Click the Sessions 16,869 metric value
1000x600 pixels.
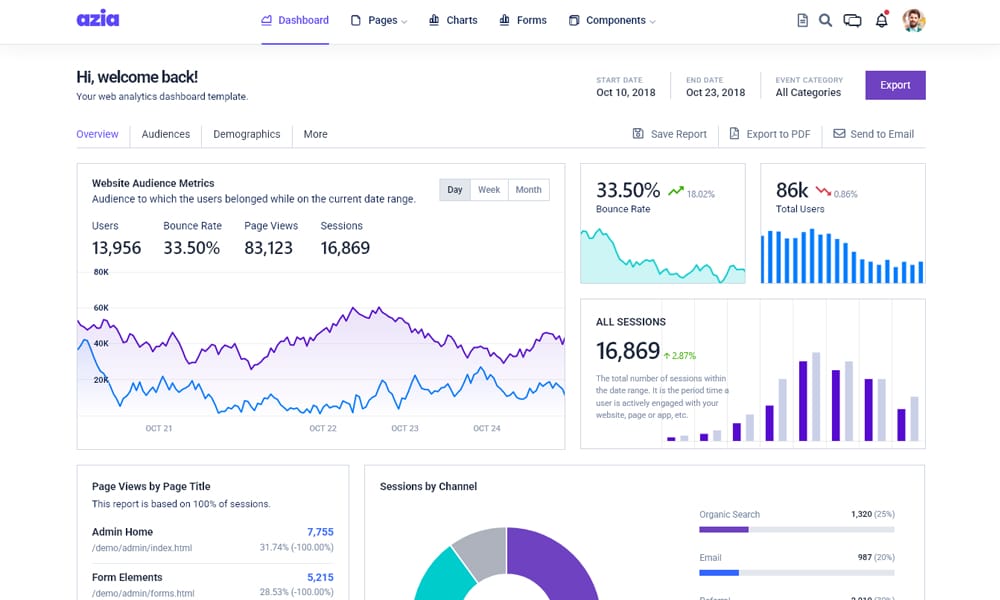(x=344, y=247)
